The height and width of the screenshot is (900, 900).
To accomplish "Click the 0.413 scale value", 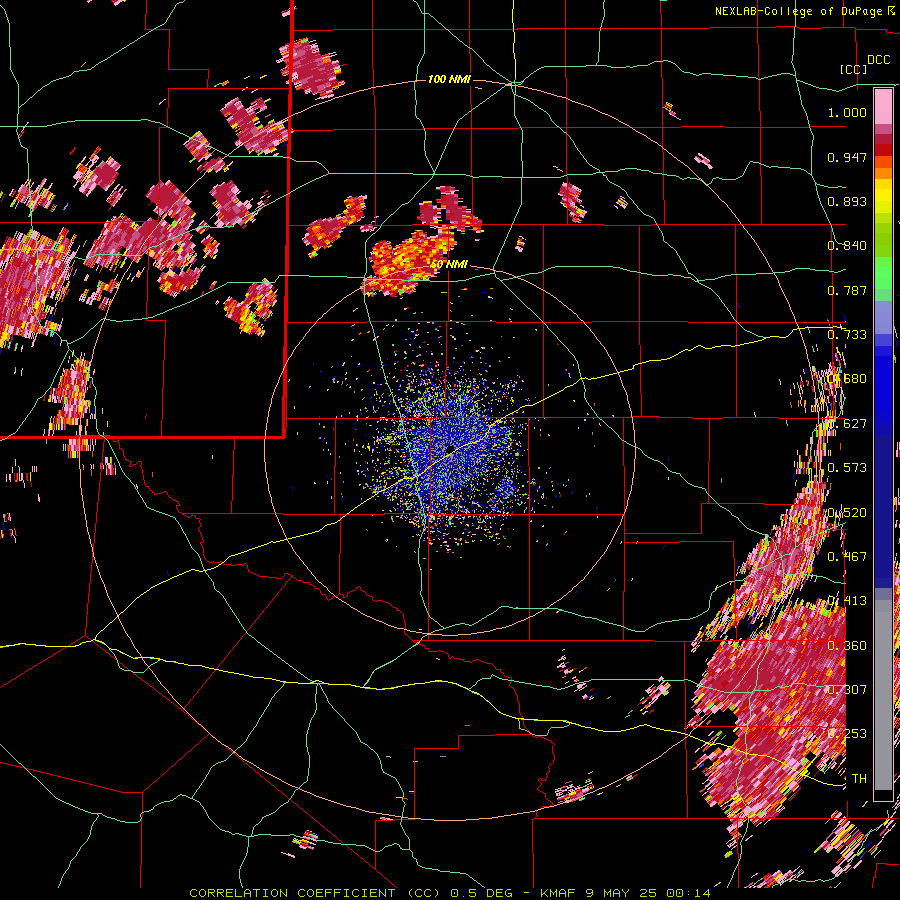I will pos(847,601).
